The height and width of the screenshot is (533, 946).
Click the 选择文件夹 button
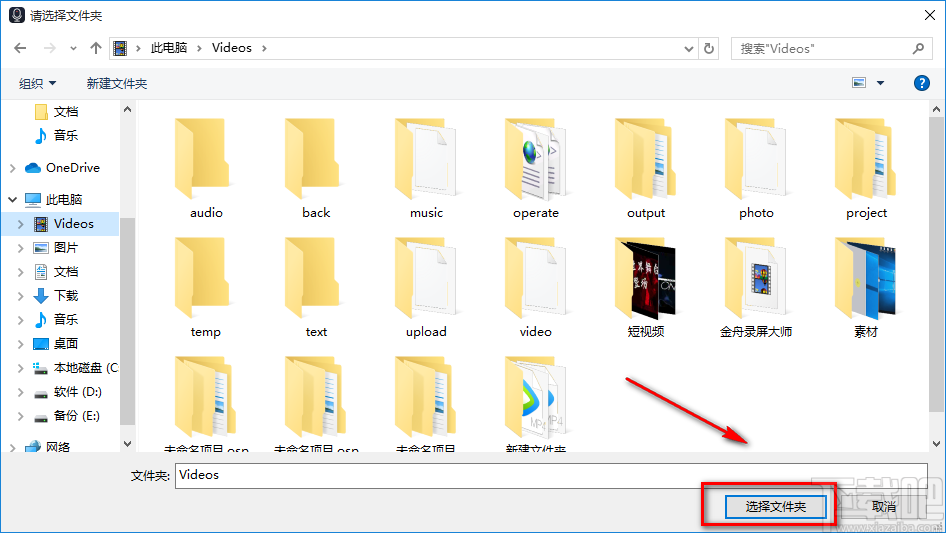pos(775,506)
